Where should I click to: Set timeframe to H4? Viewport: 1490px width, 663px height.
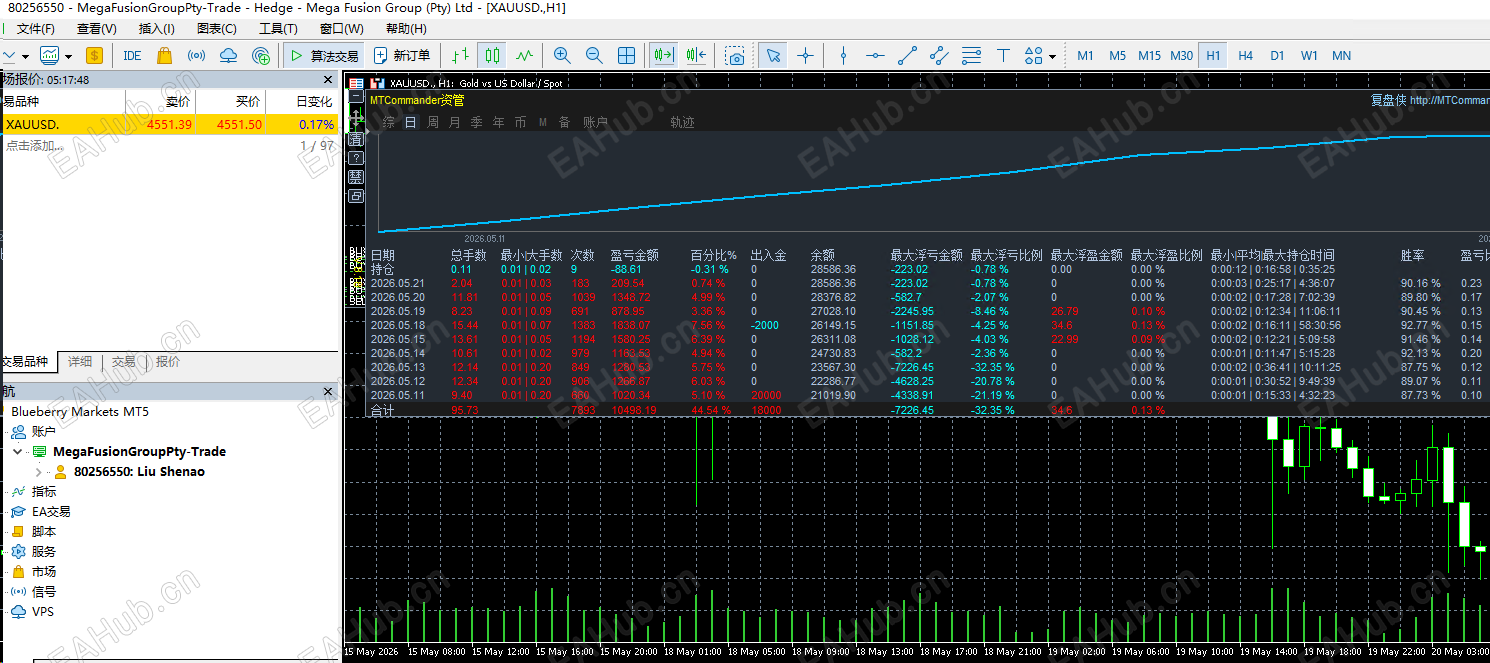[x=1245, y=56]
